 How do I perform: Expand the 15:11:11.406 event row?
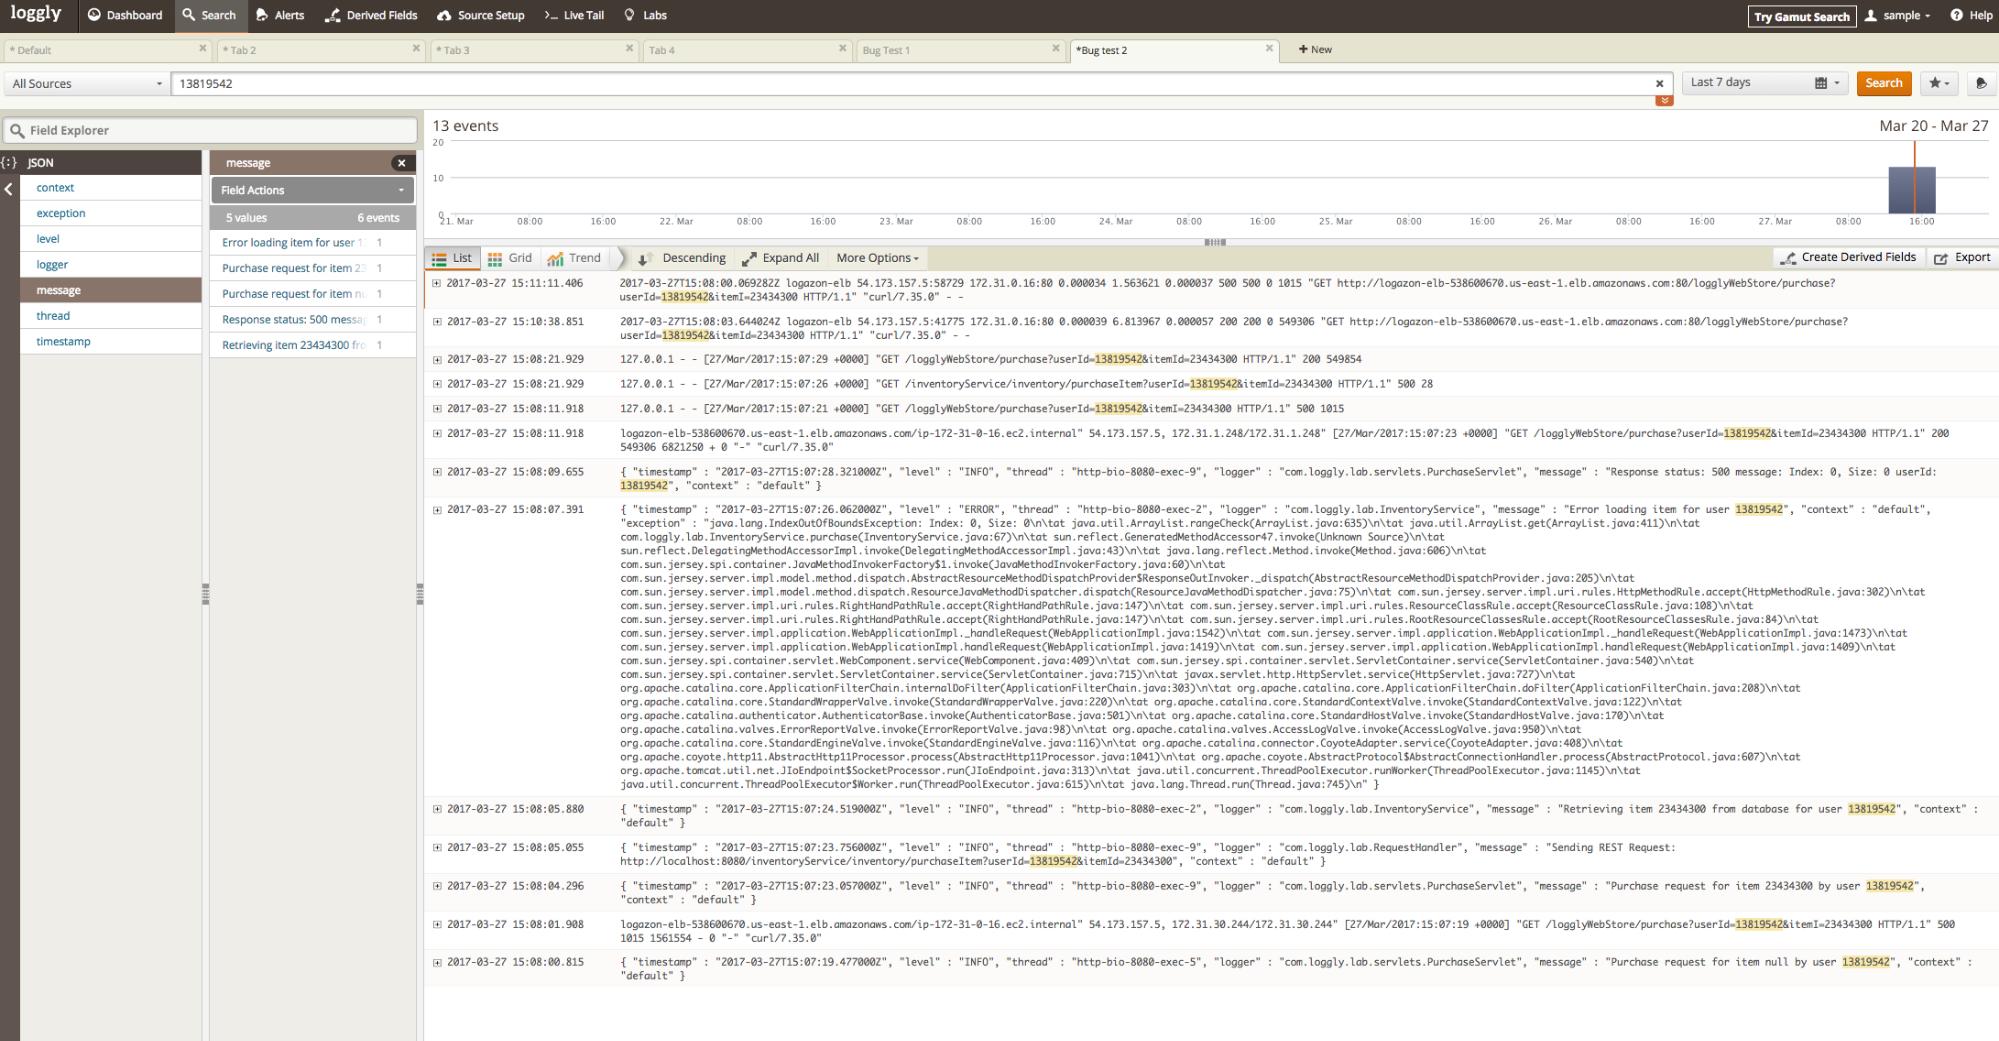click(436, 284)
